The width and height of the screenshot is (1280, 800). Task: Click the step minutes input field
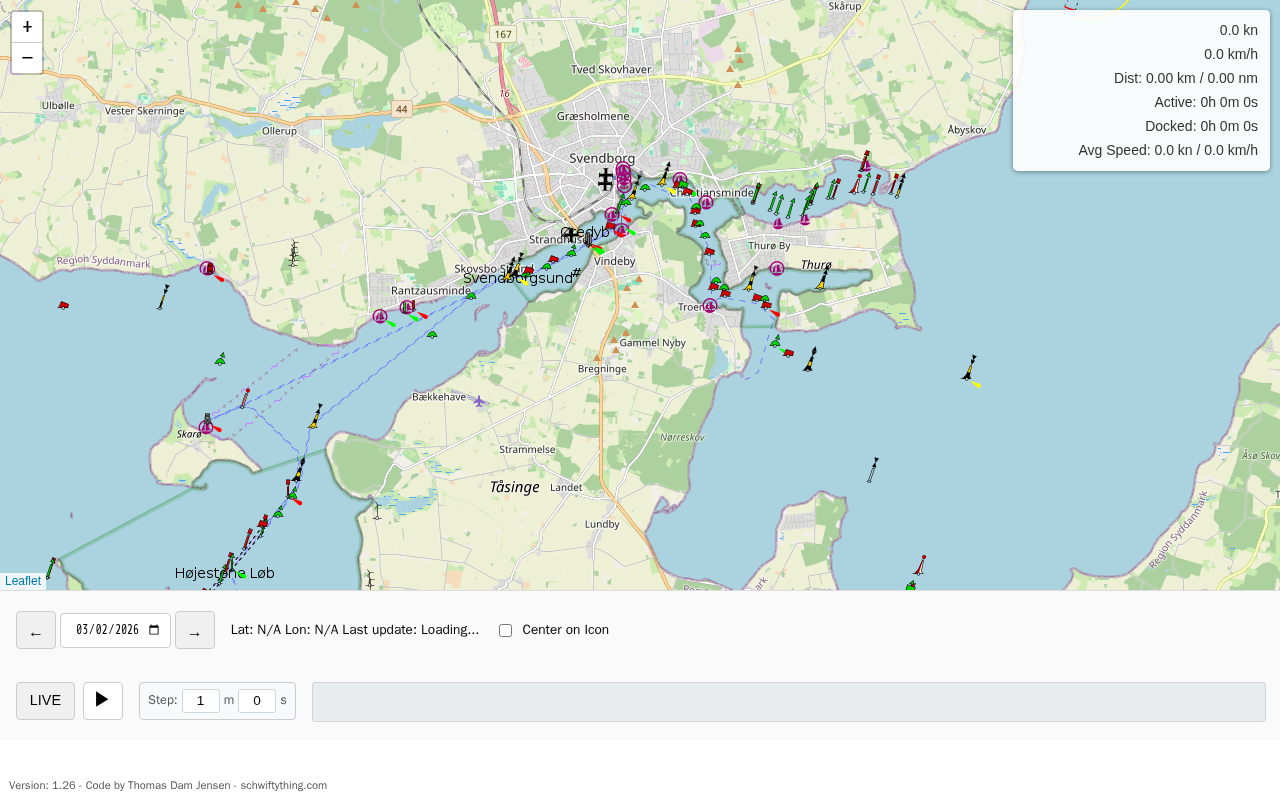pyautogui.click(x=200, y=700)
